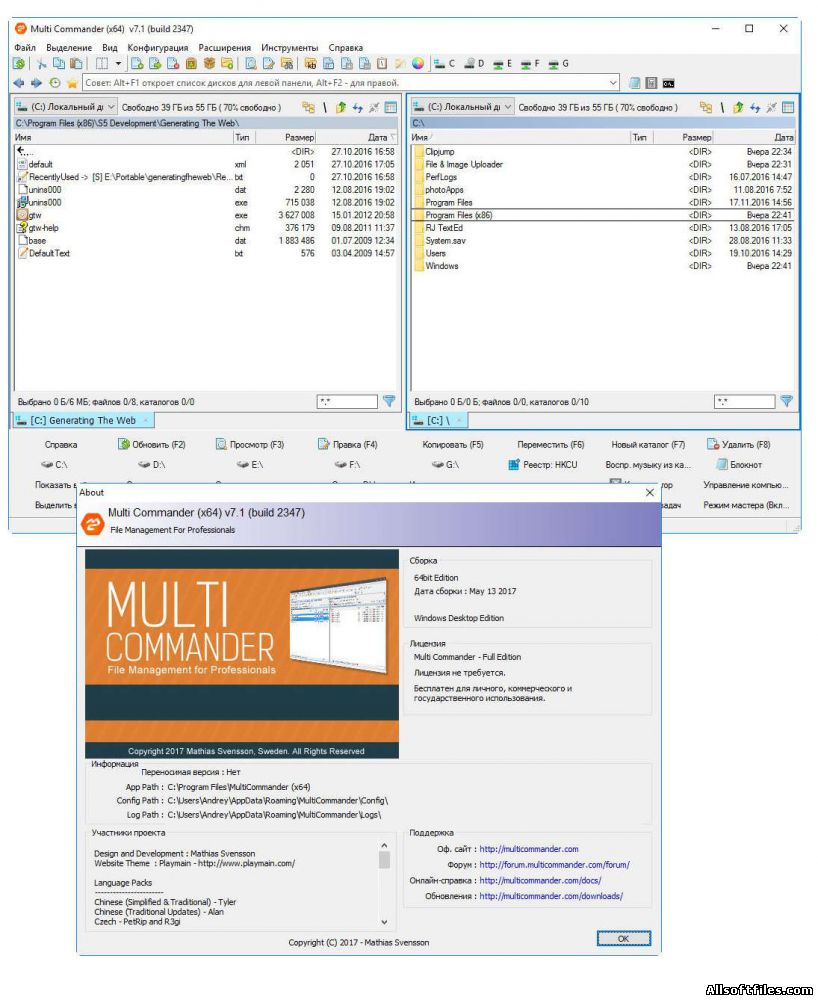Image resolution: width=818 pixels, height=1000 pixels.
Task: Open the forum.multicommander.com forum link
Action: (554, 865)
